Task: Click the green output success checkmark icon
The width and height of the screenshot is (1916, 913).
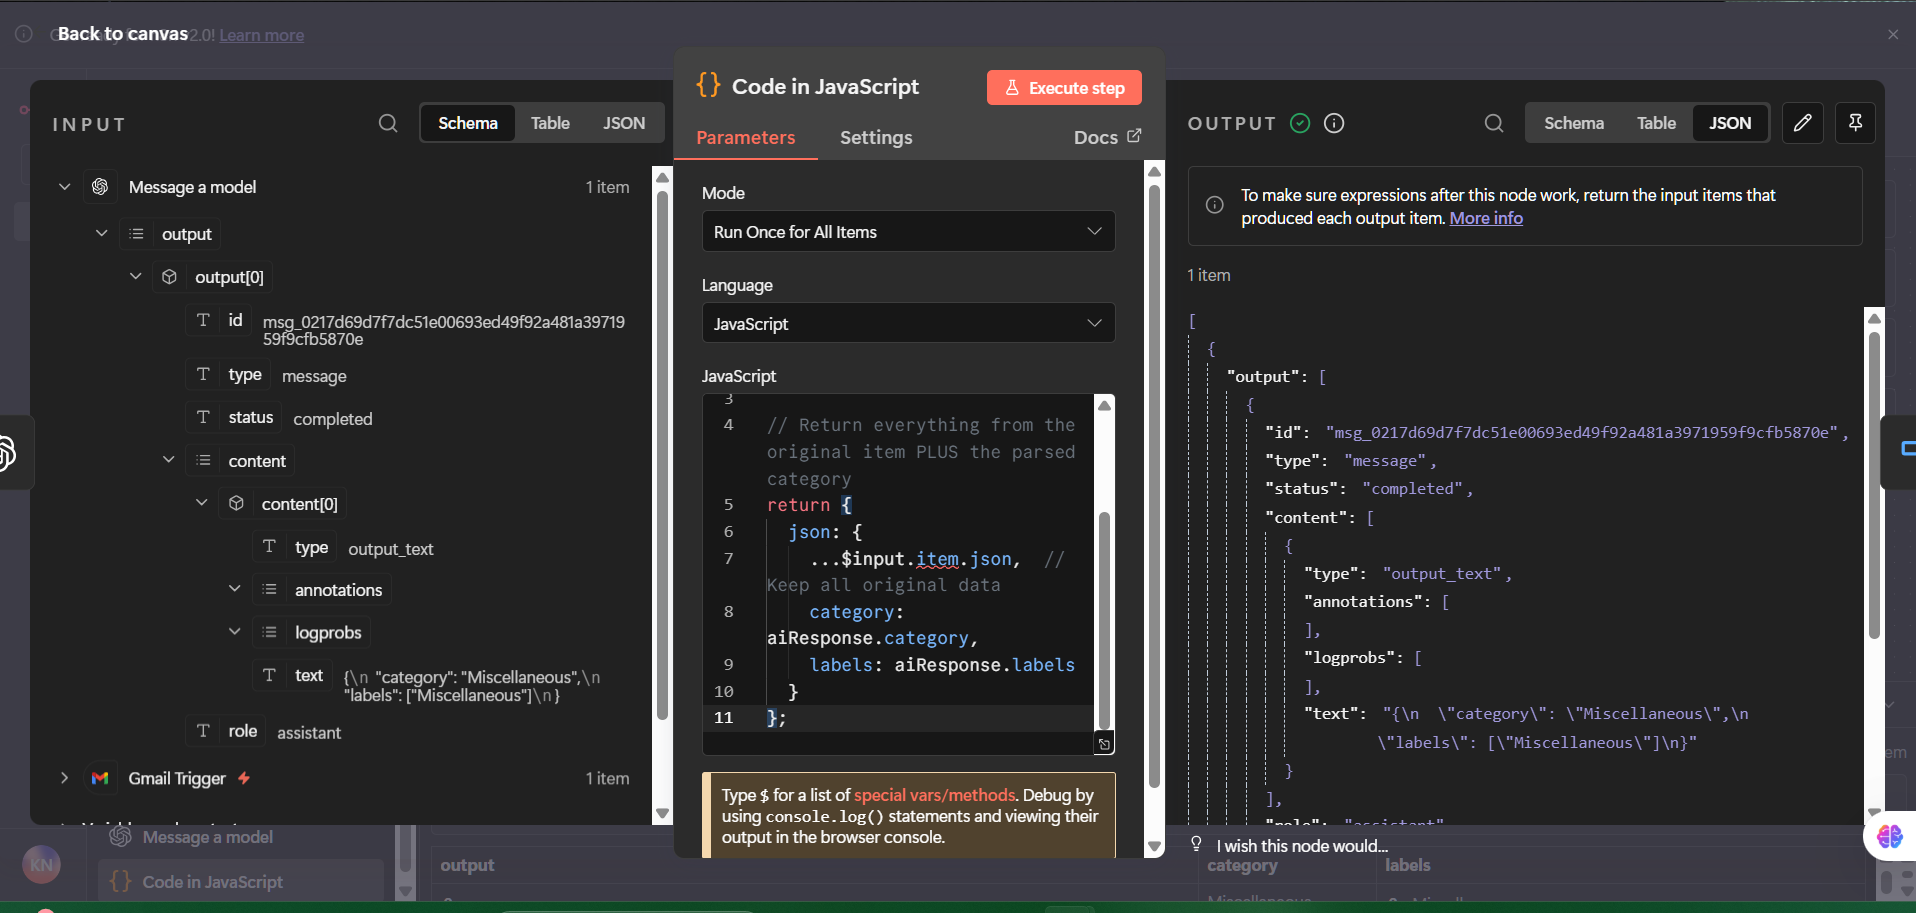Action: coord(1300,123)
